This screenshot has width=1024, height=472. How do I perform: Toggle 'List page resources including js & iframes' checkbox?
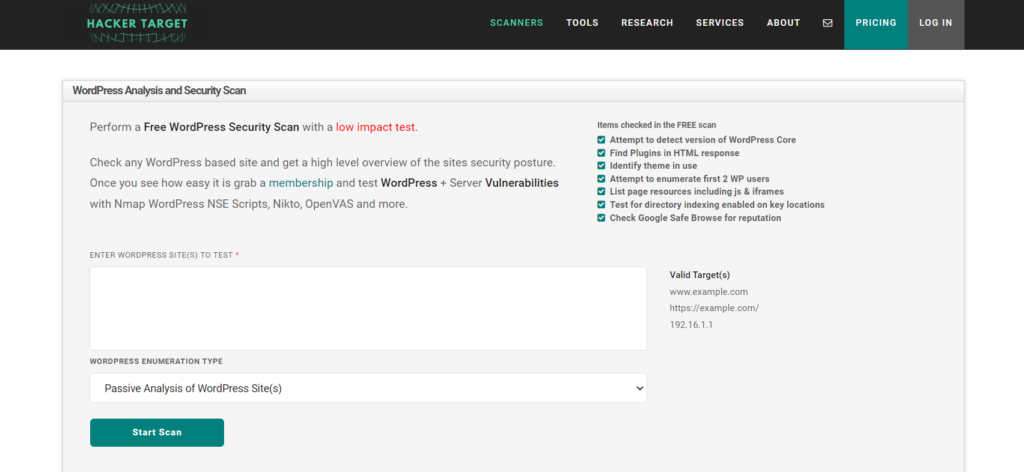click(x=601, y=191)
